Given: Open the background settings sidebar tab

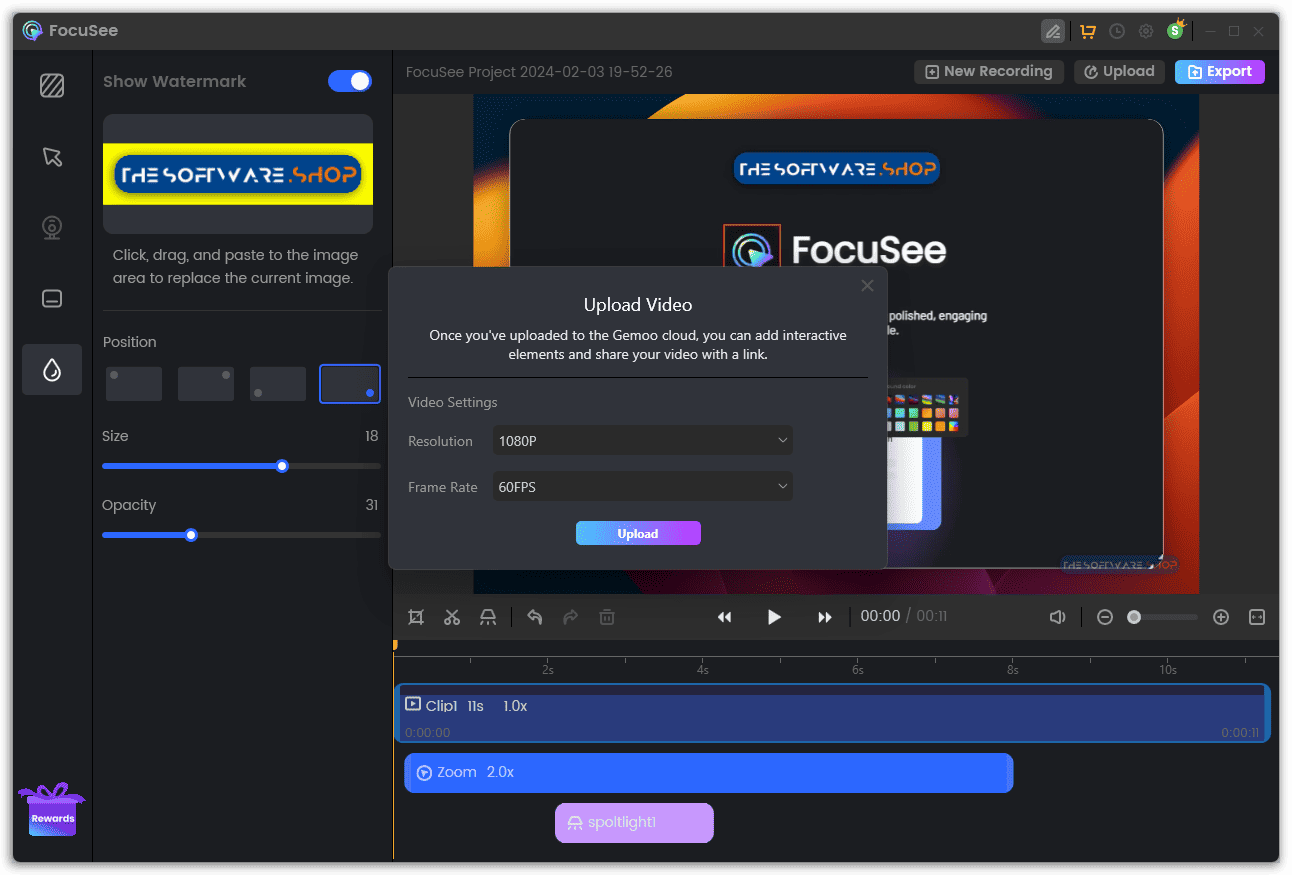Looking at the screenshot, I should pyautogui.click(x=52, y=86).
